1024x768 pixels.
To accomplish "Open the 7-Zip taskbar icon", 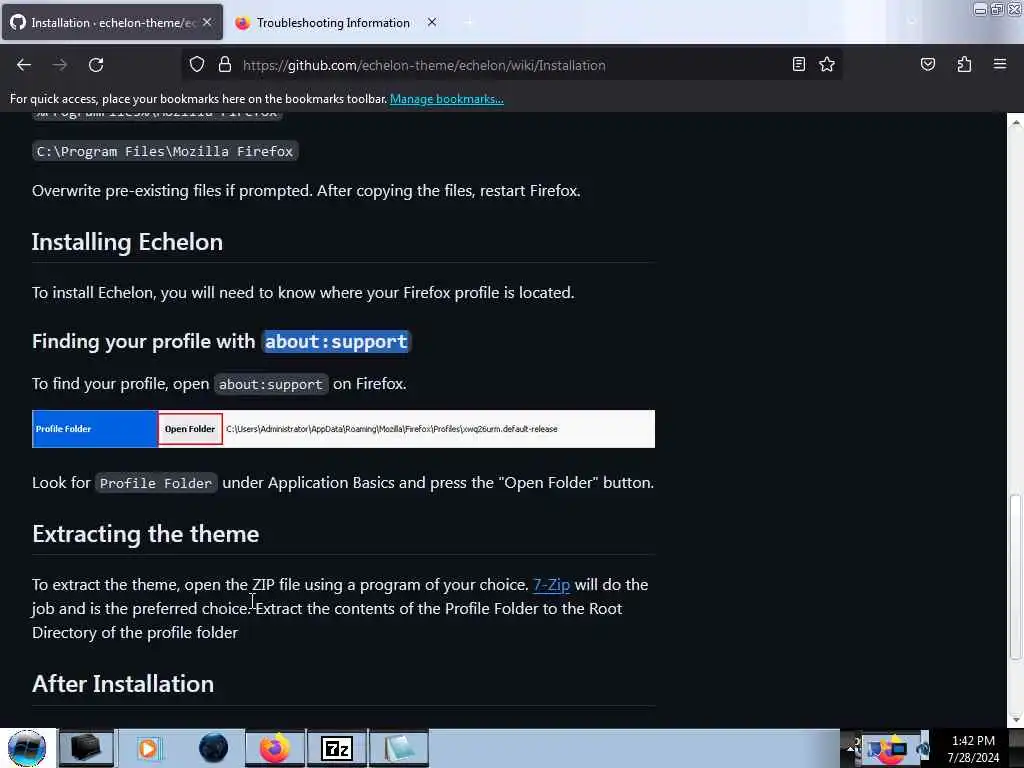I will (337, 748).
